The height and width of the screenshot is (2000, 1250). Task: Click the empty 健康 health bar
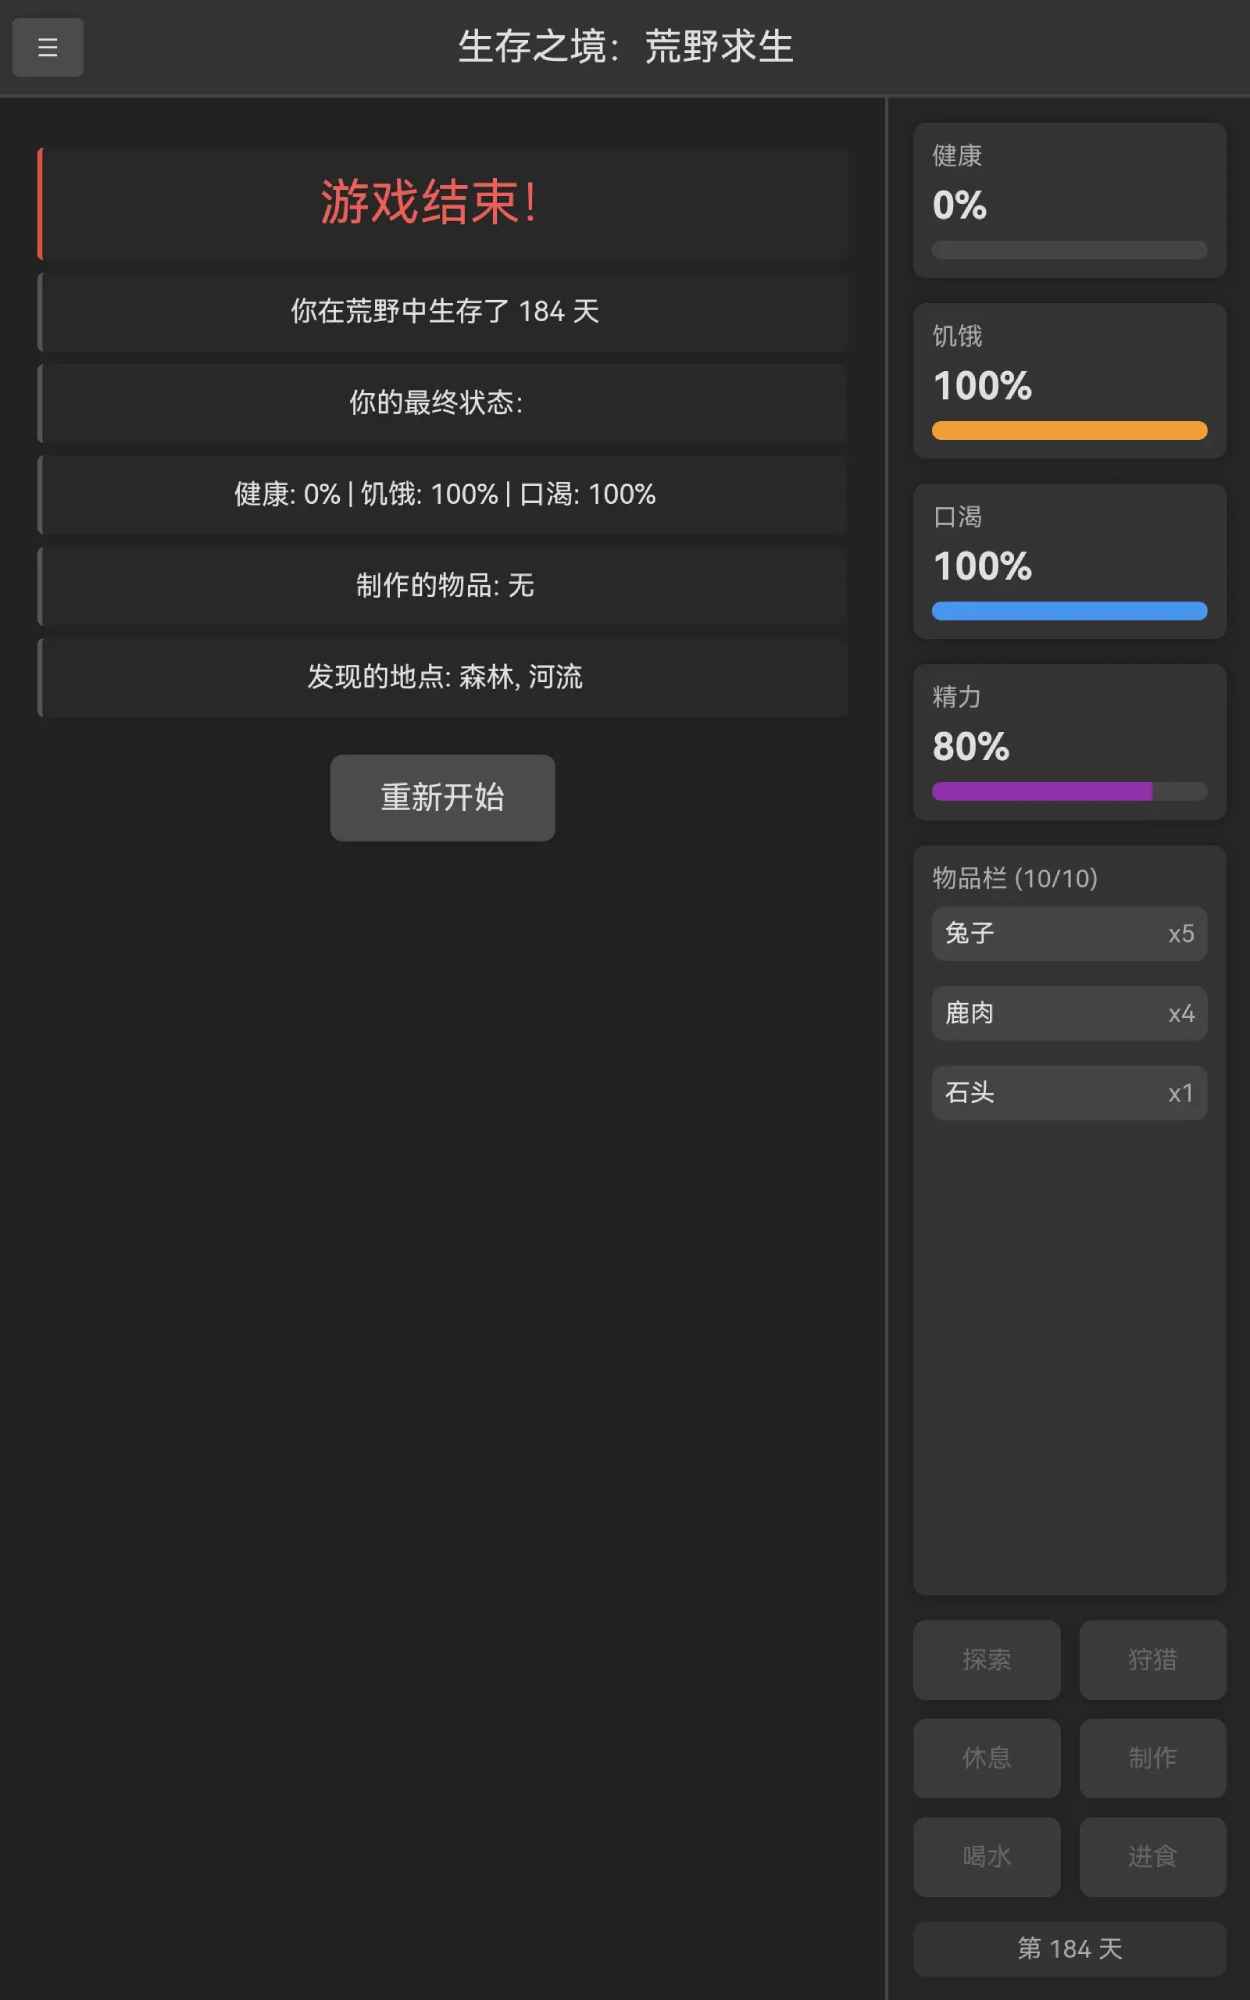(x=1069, y=250)
